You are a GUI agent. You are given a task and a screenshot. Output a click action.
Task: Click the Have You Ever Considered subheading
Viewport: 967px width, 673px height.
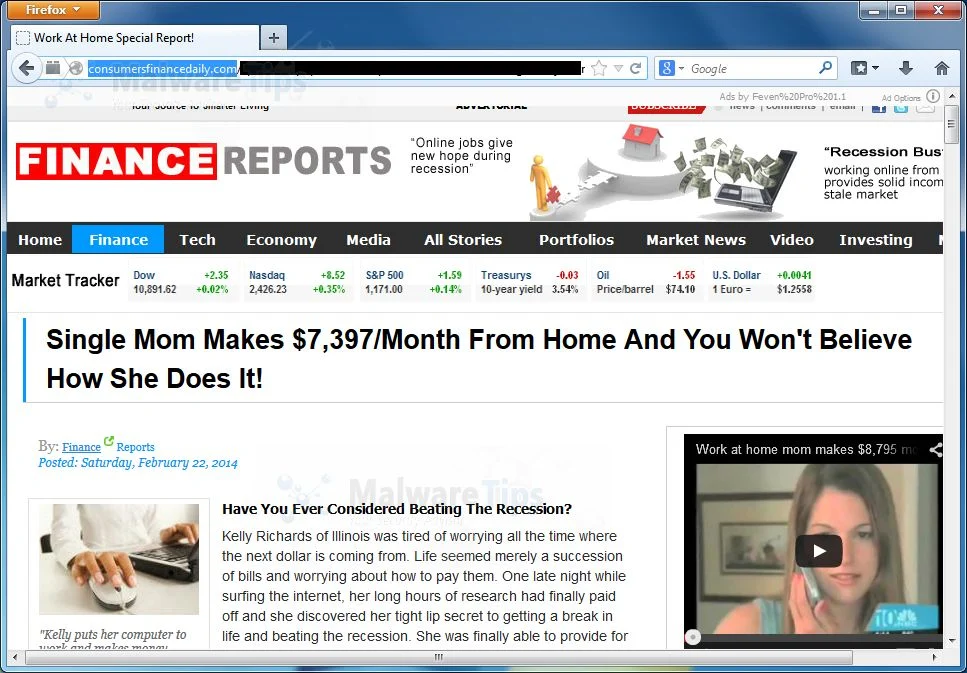[397, 509]
